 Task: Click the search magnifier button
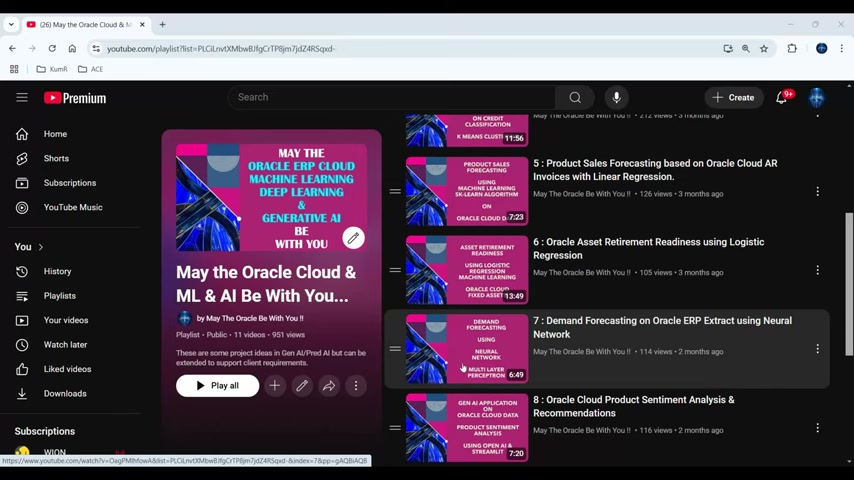click(575, 98)
